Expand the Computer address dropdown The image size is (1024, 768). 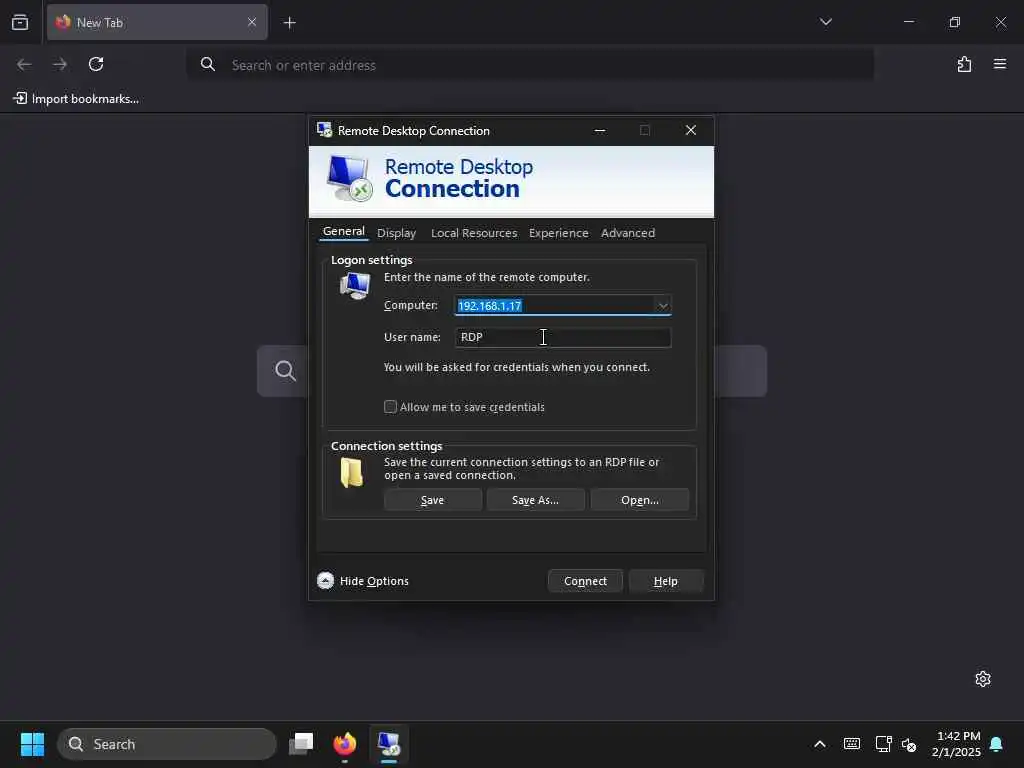pyautogui.click(x=662, y=306)
